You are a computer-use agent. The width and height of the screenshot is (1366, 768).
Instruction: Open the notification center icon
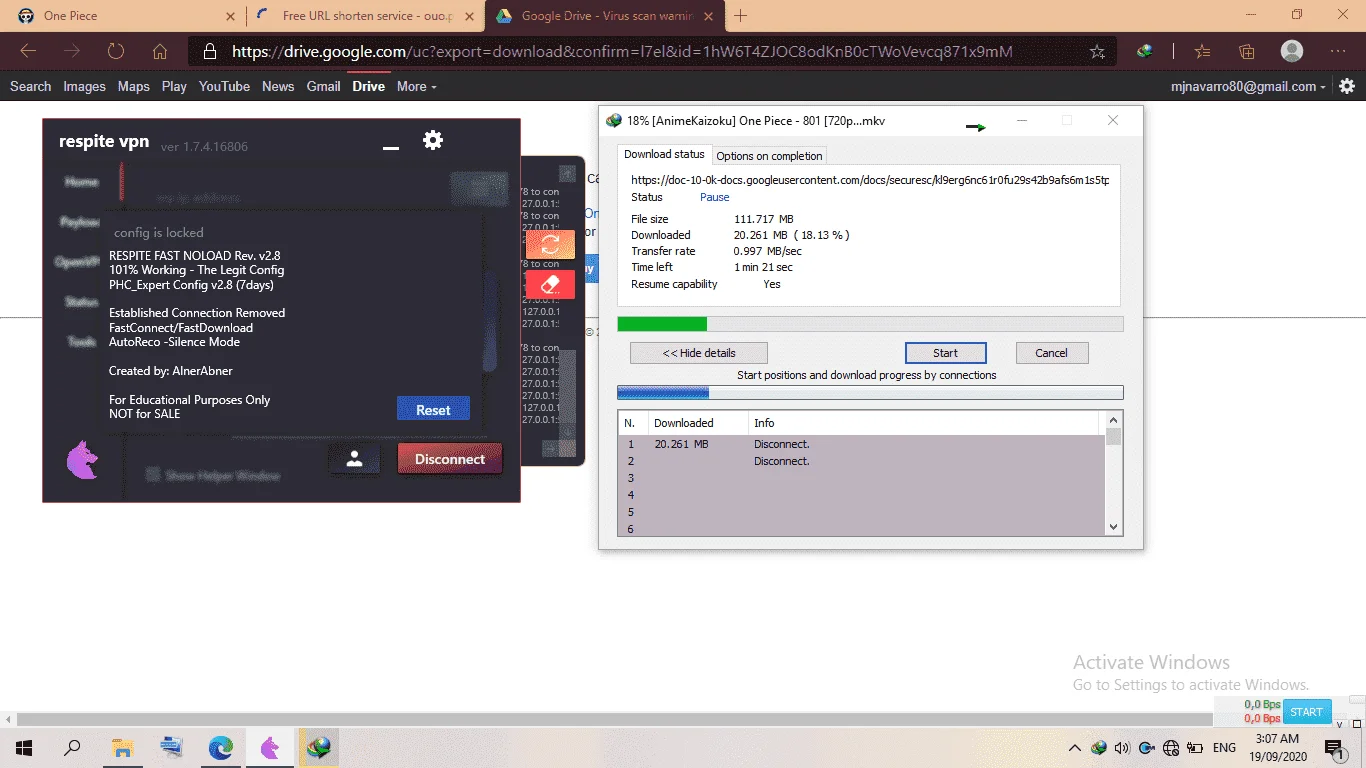pos(1333,748)
